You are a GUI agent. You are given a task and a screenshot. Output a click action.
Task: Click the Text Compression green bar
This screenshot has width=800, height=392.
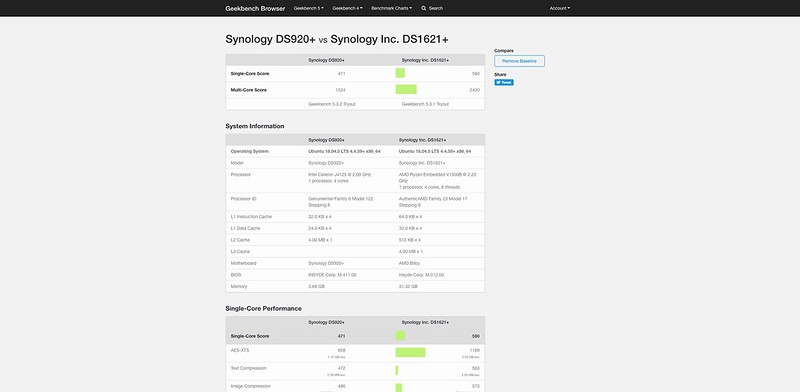tap(396, 370)
